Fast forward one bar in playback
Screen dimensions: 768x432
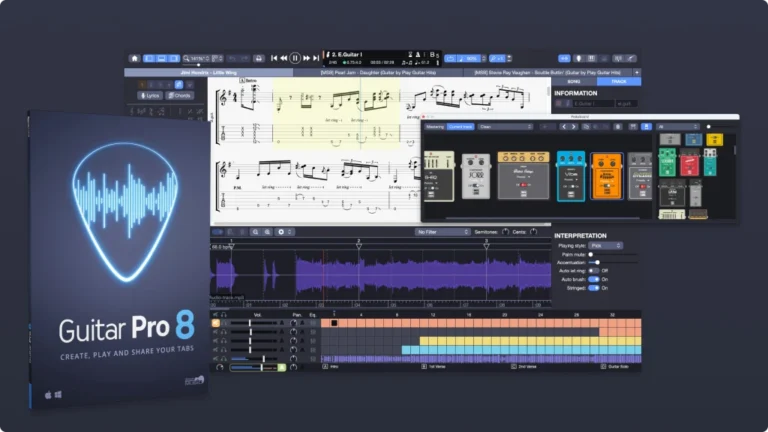(306, 58)
